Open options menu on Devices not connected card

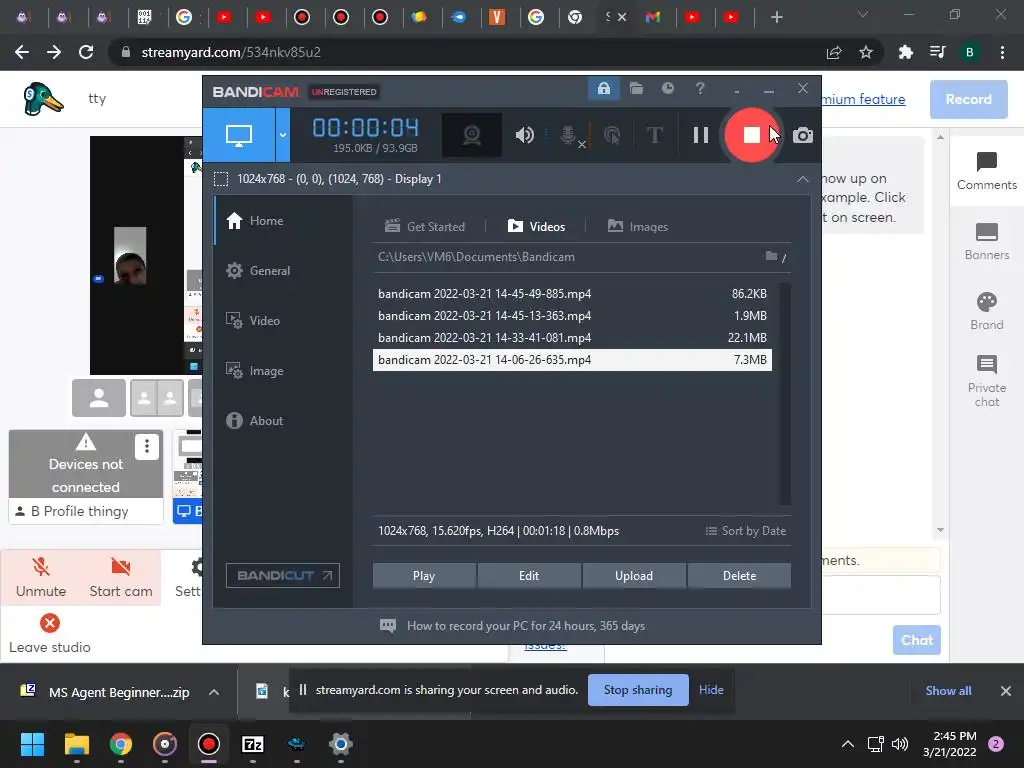146,446
